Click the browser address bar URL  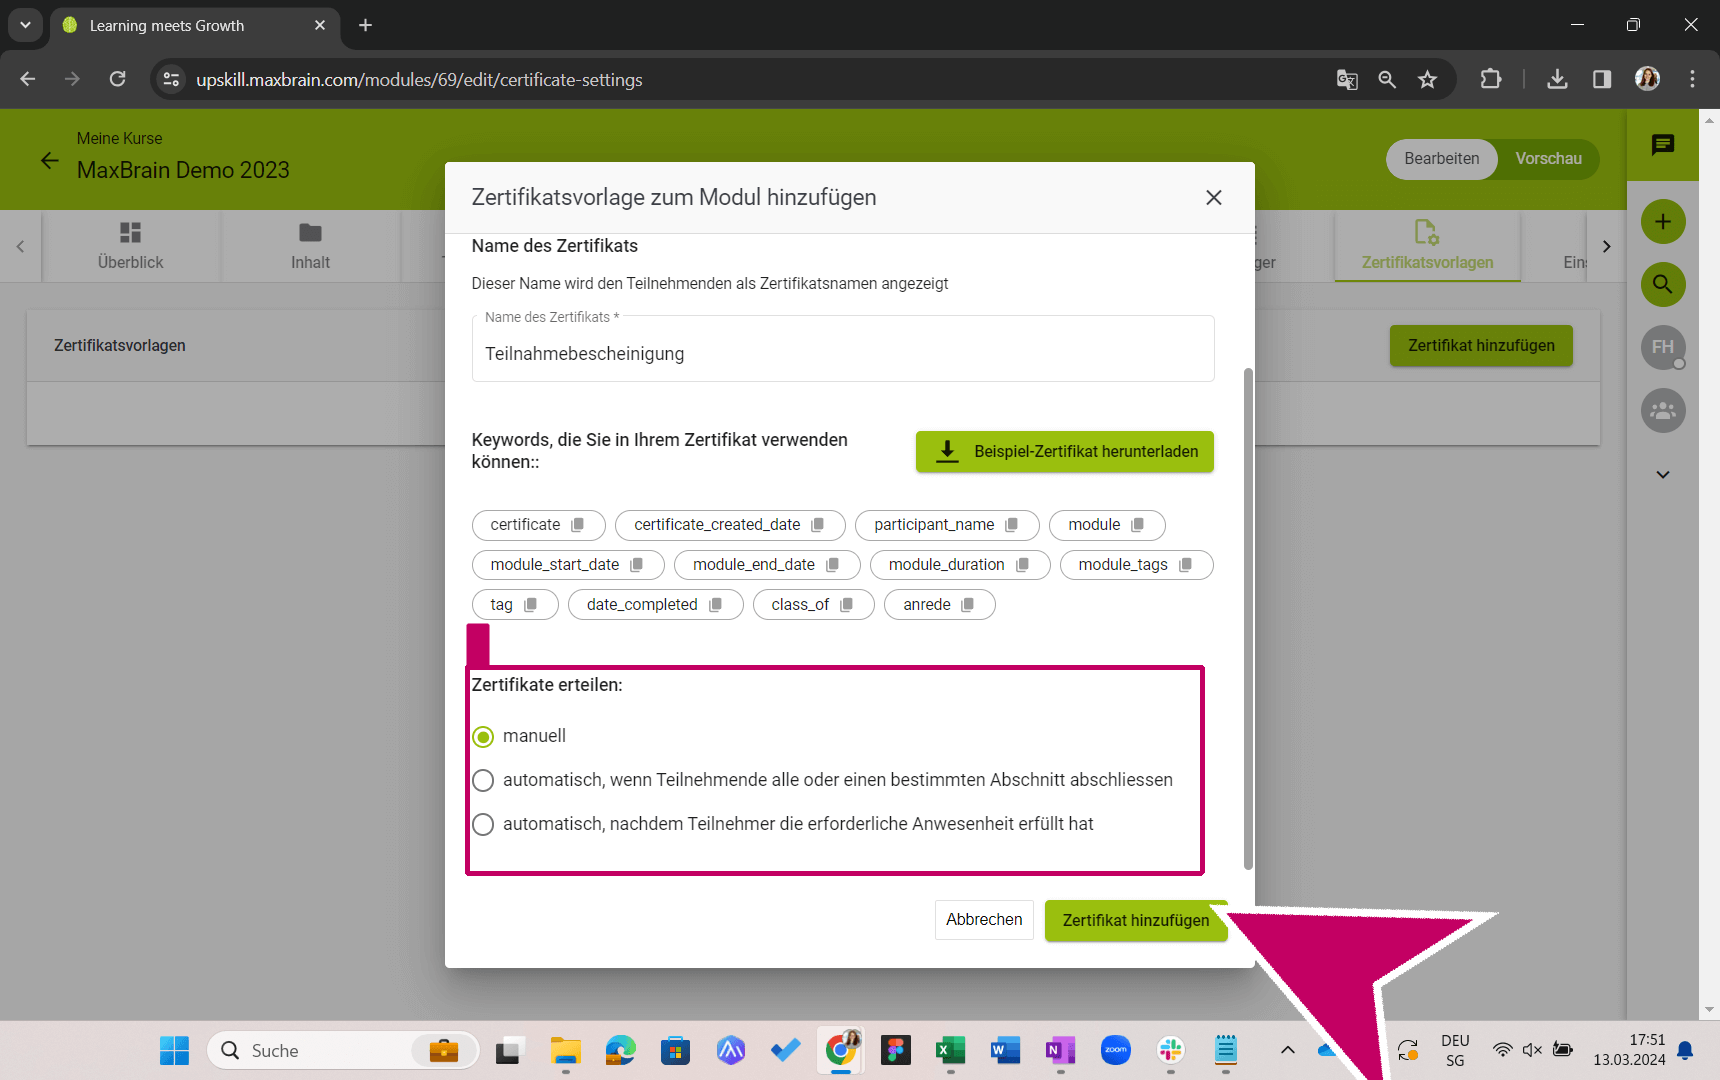419,80
